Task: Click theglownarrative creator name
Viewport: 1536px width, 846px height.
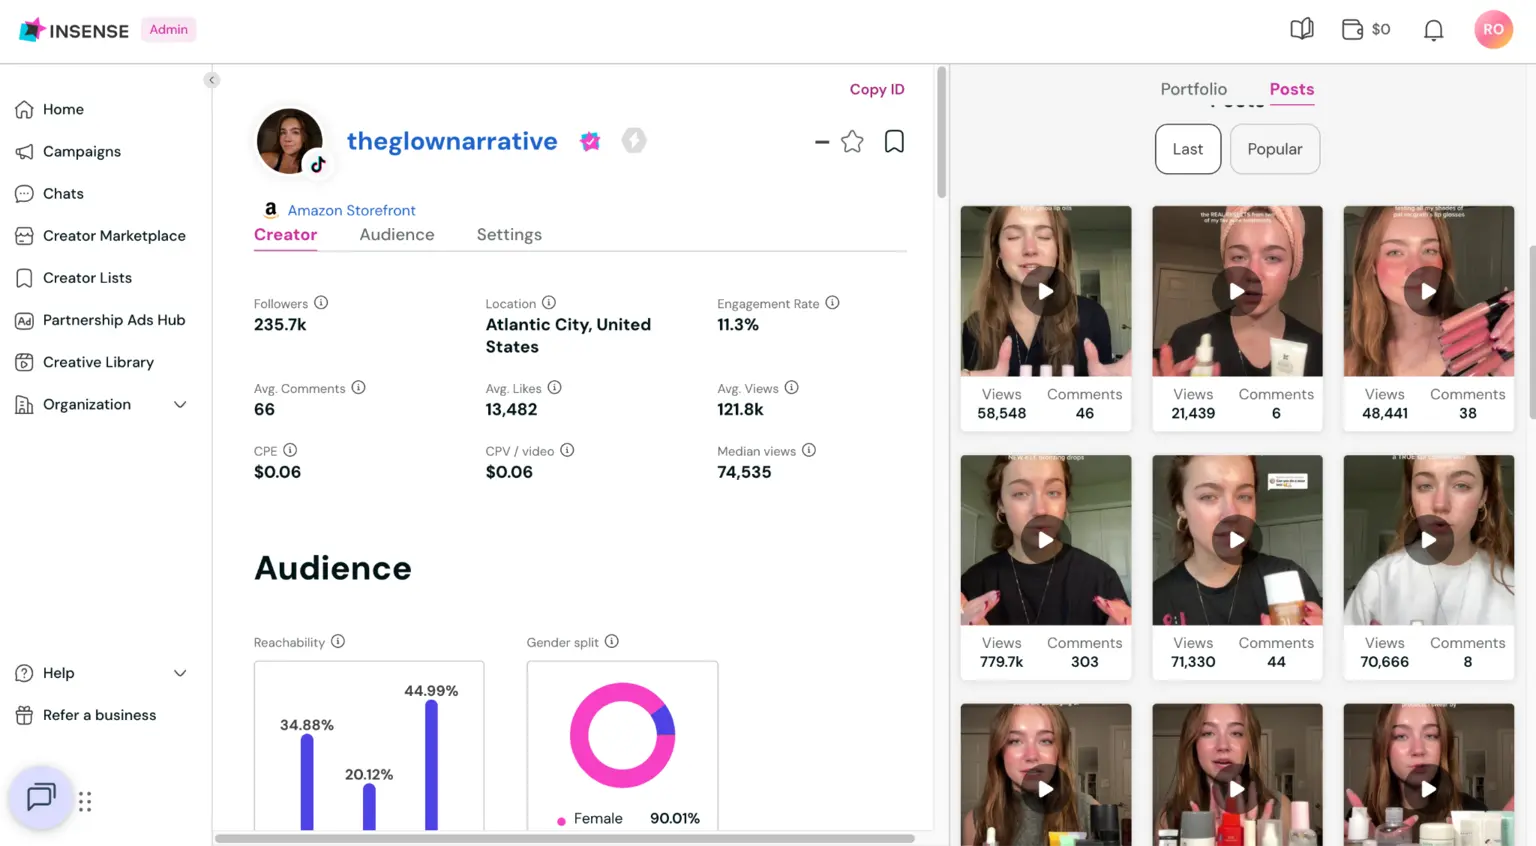Action: click(x=452, y=141)
